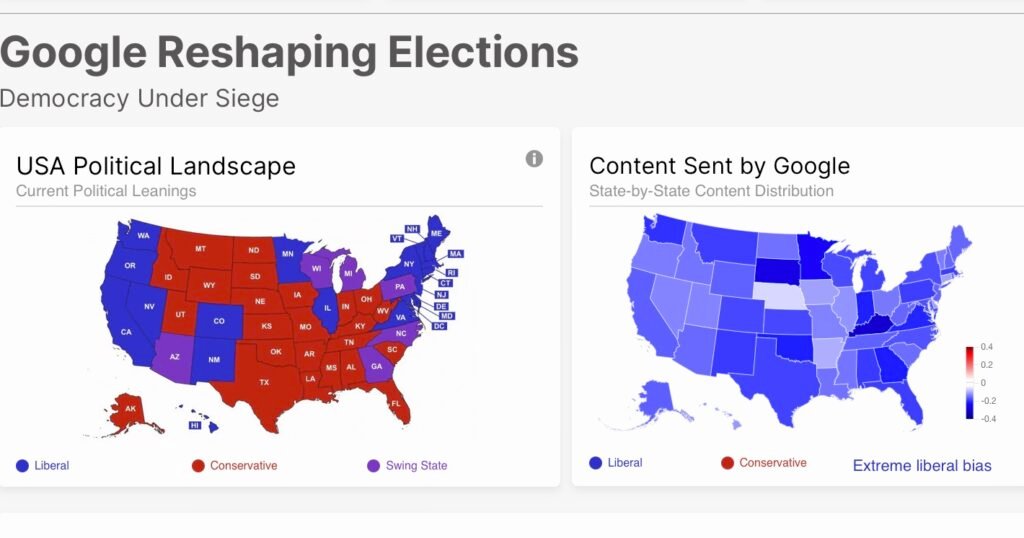This screenshot has height=538, width=1024.
Task: Click the Extreme liberal bias text
Action: point(922,465)
